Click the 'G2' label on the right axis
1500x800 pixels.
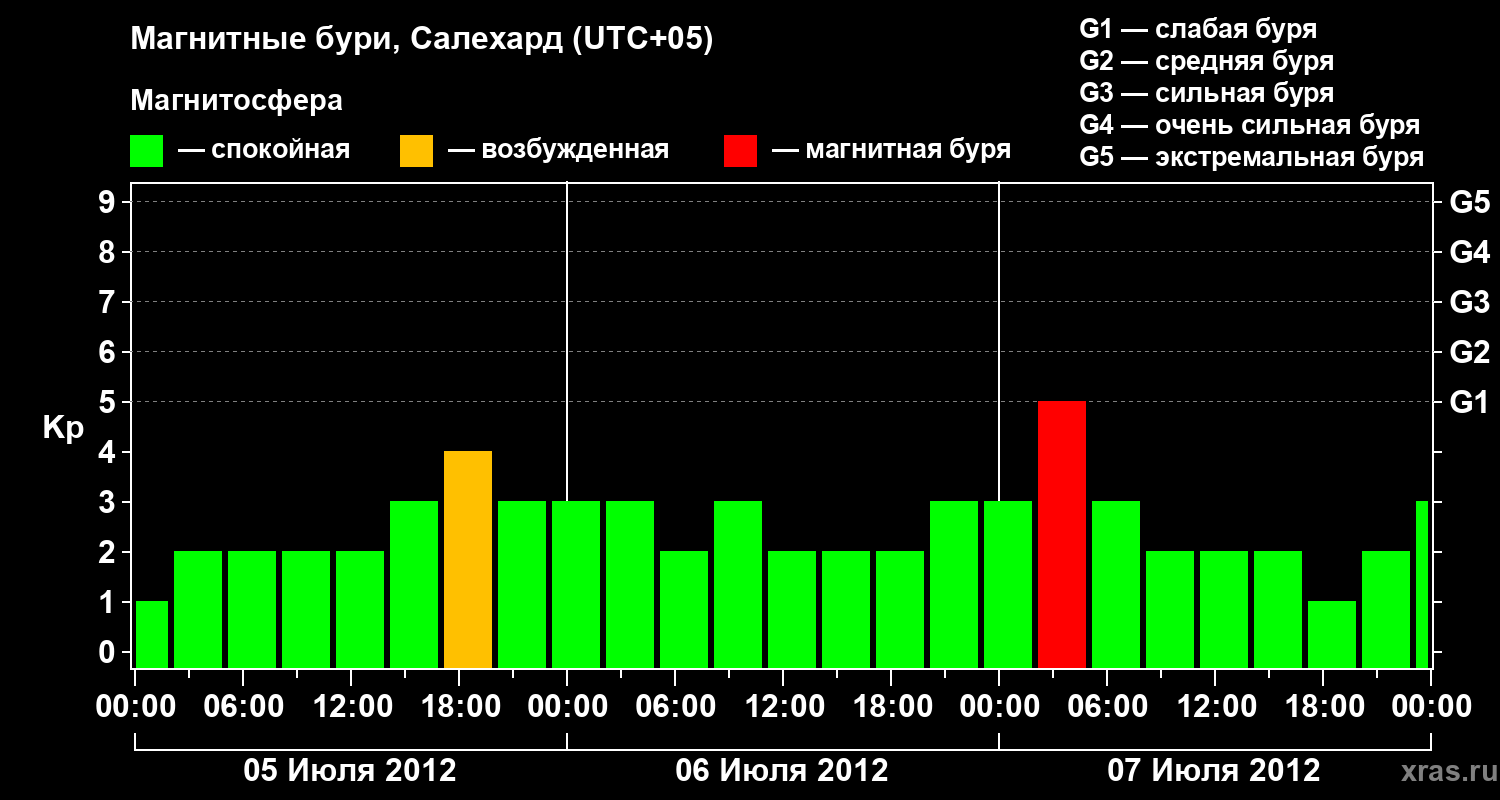click(1469, 352)
